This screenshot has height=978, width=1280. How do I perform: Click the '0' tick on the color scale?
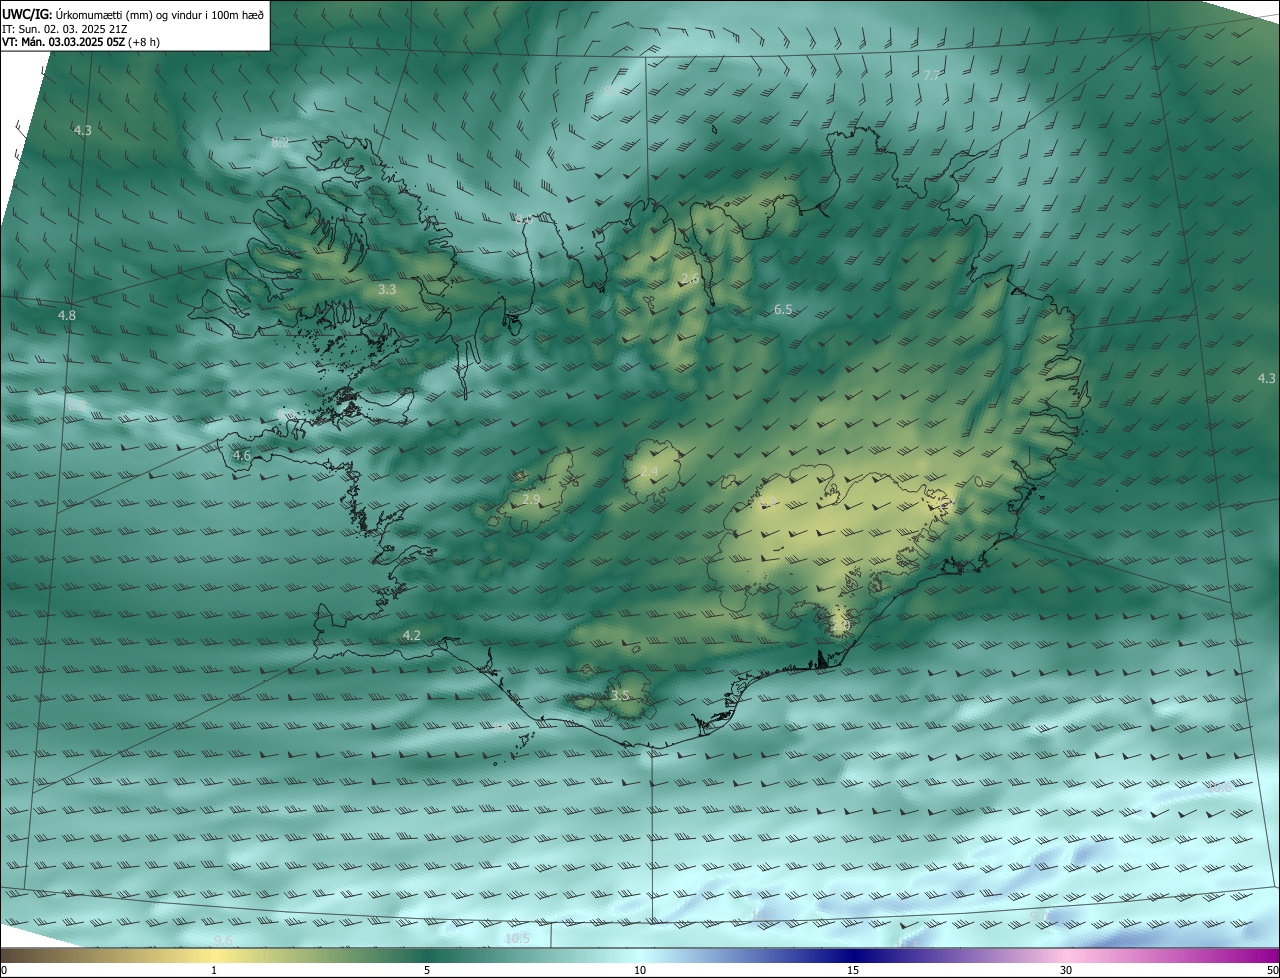[3, 970]
